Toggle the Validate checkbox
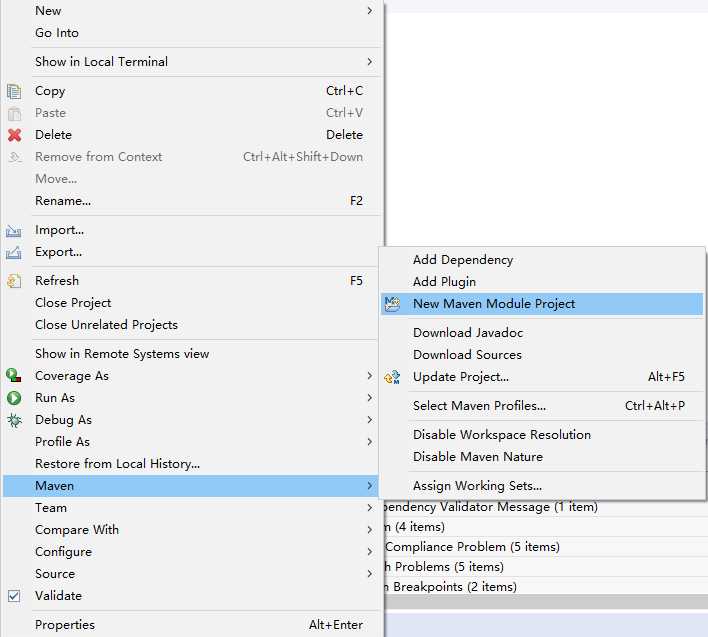The image size is (708, 637). [x=14, y=596]
